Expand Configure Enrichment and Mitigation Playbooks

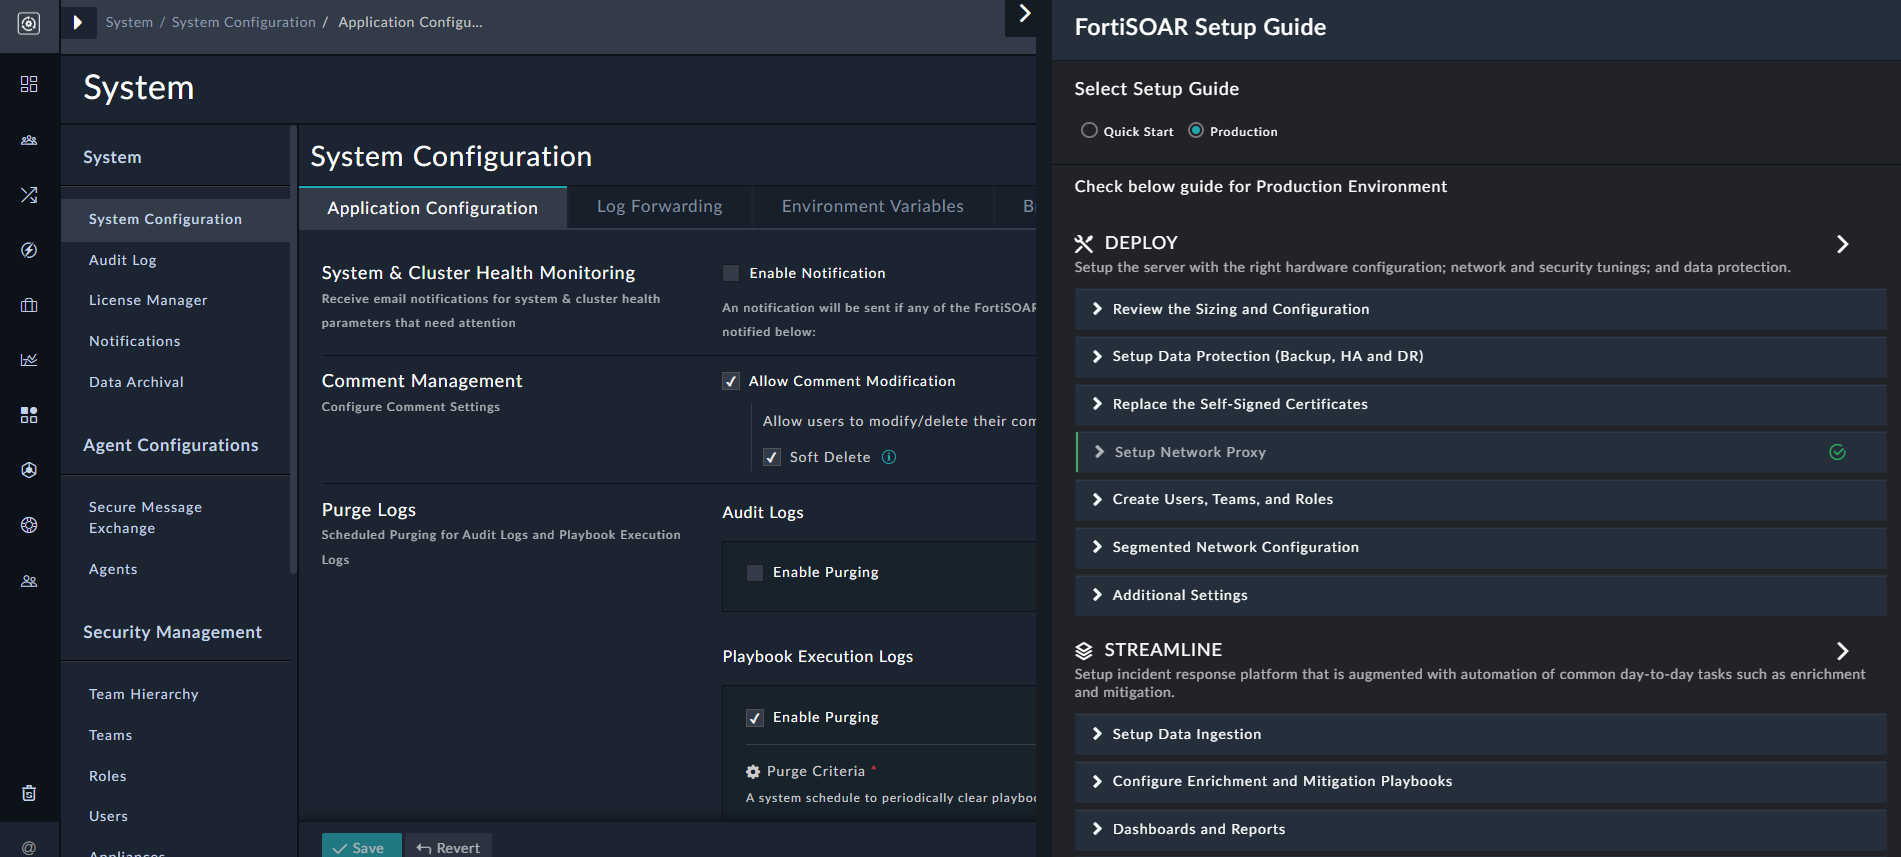1480,781
